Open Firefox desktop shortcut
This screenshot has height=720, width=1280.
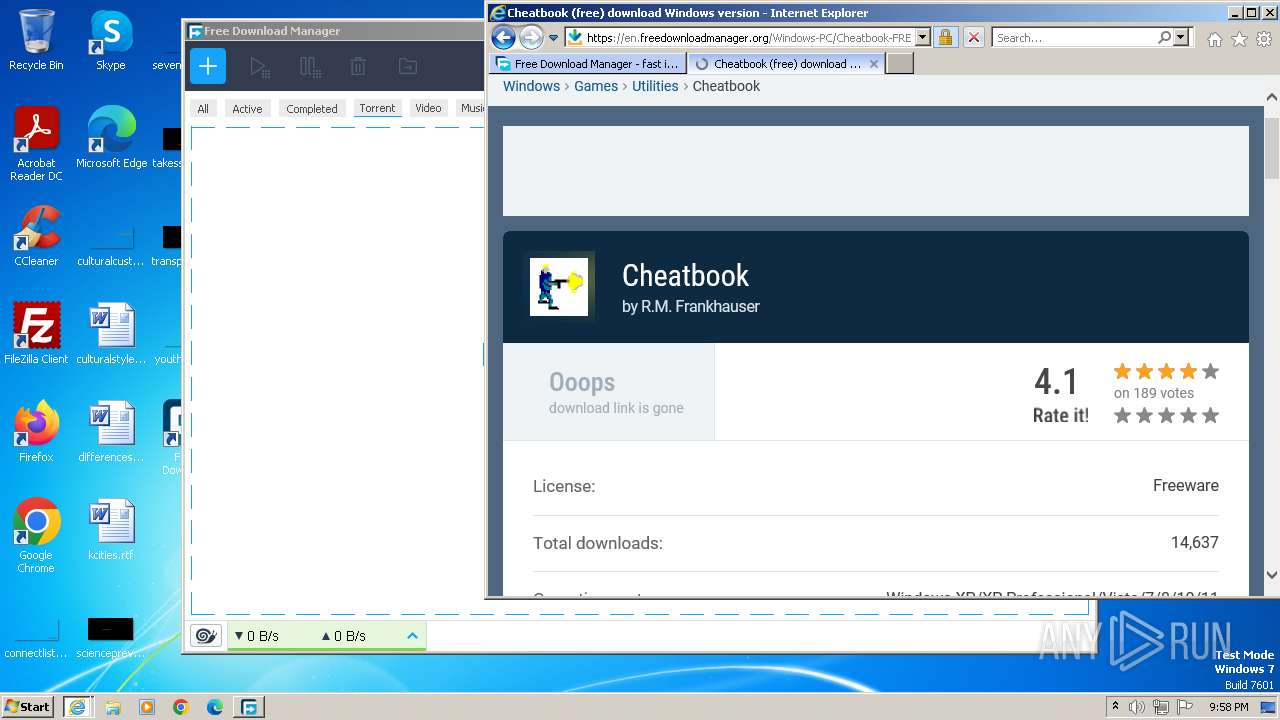(x=36, y=432)
